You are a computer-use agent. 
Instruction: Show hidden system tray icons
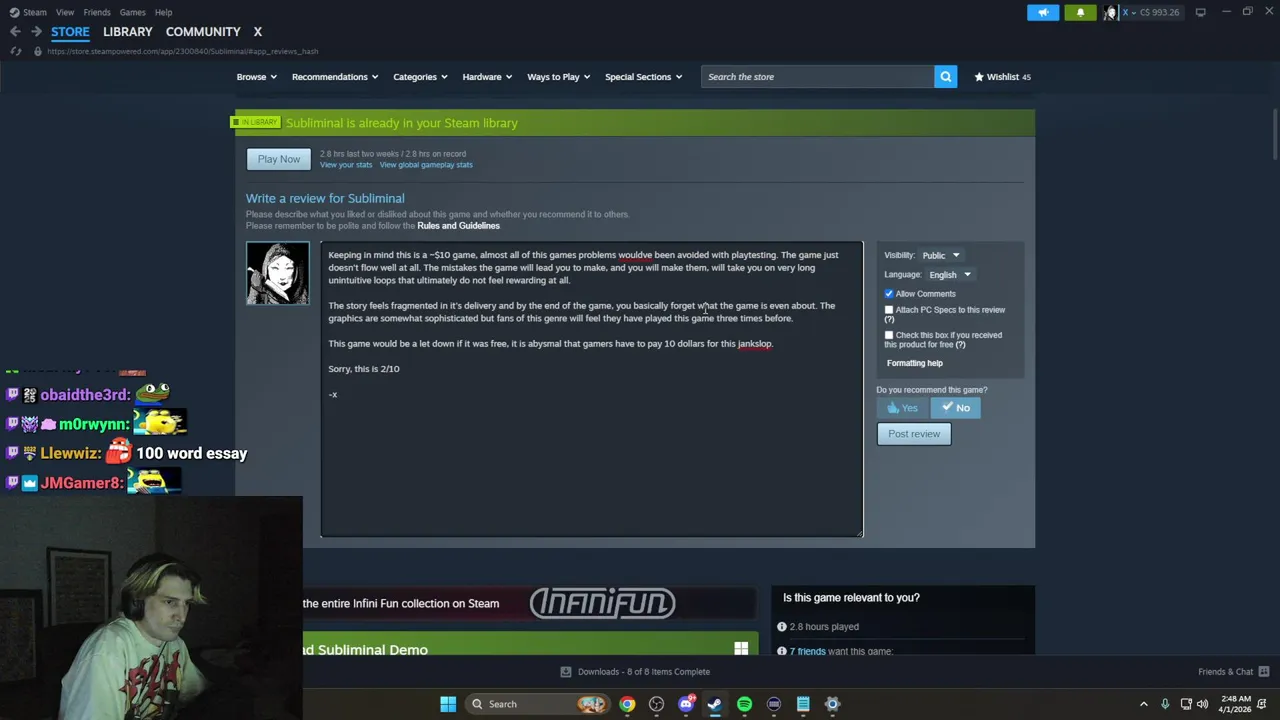[1144, 704]
